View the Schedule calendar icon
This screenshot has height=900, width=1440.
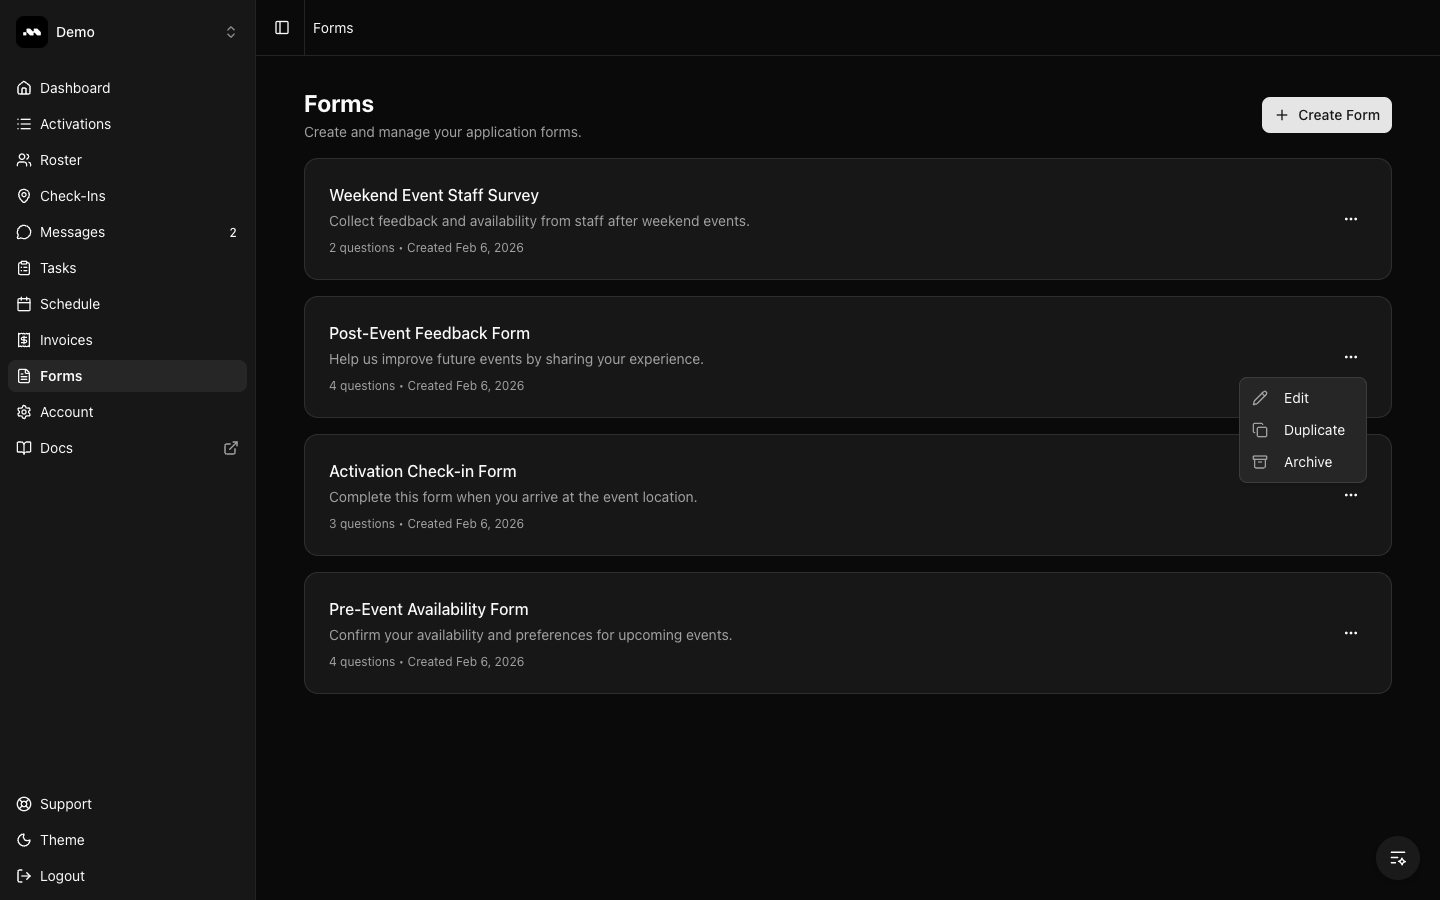click(x=24, y=304)
